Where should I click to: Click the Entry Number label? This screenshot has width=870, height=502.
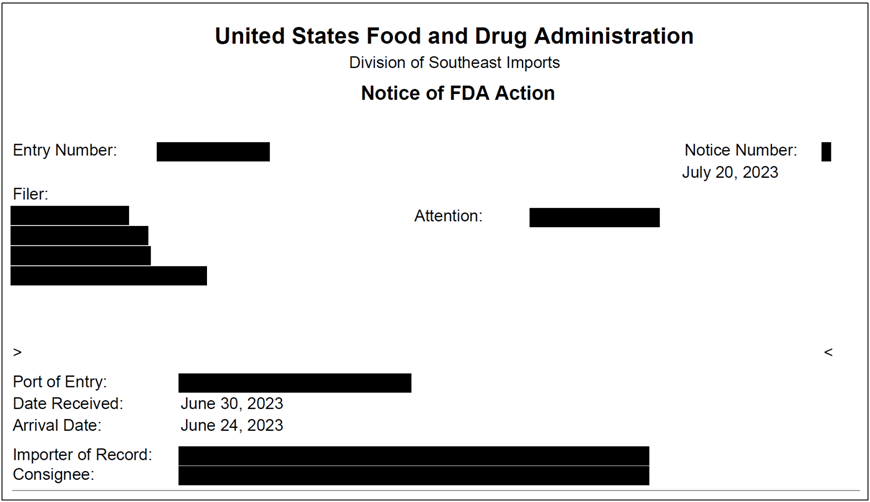65,150
